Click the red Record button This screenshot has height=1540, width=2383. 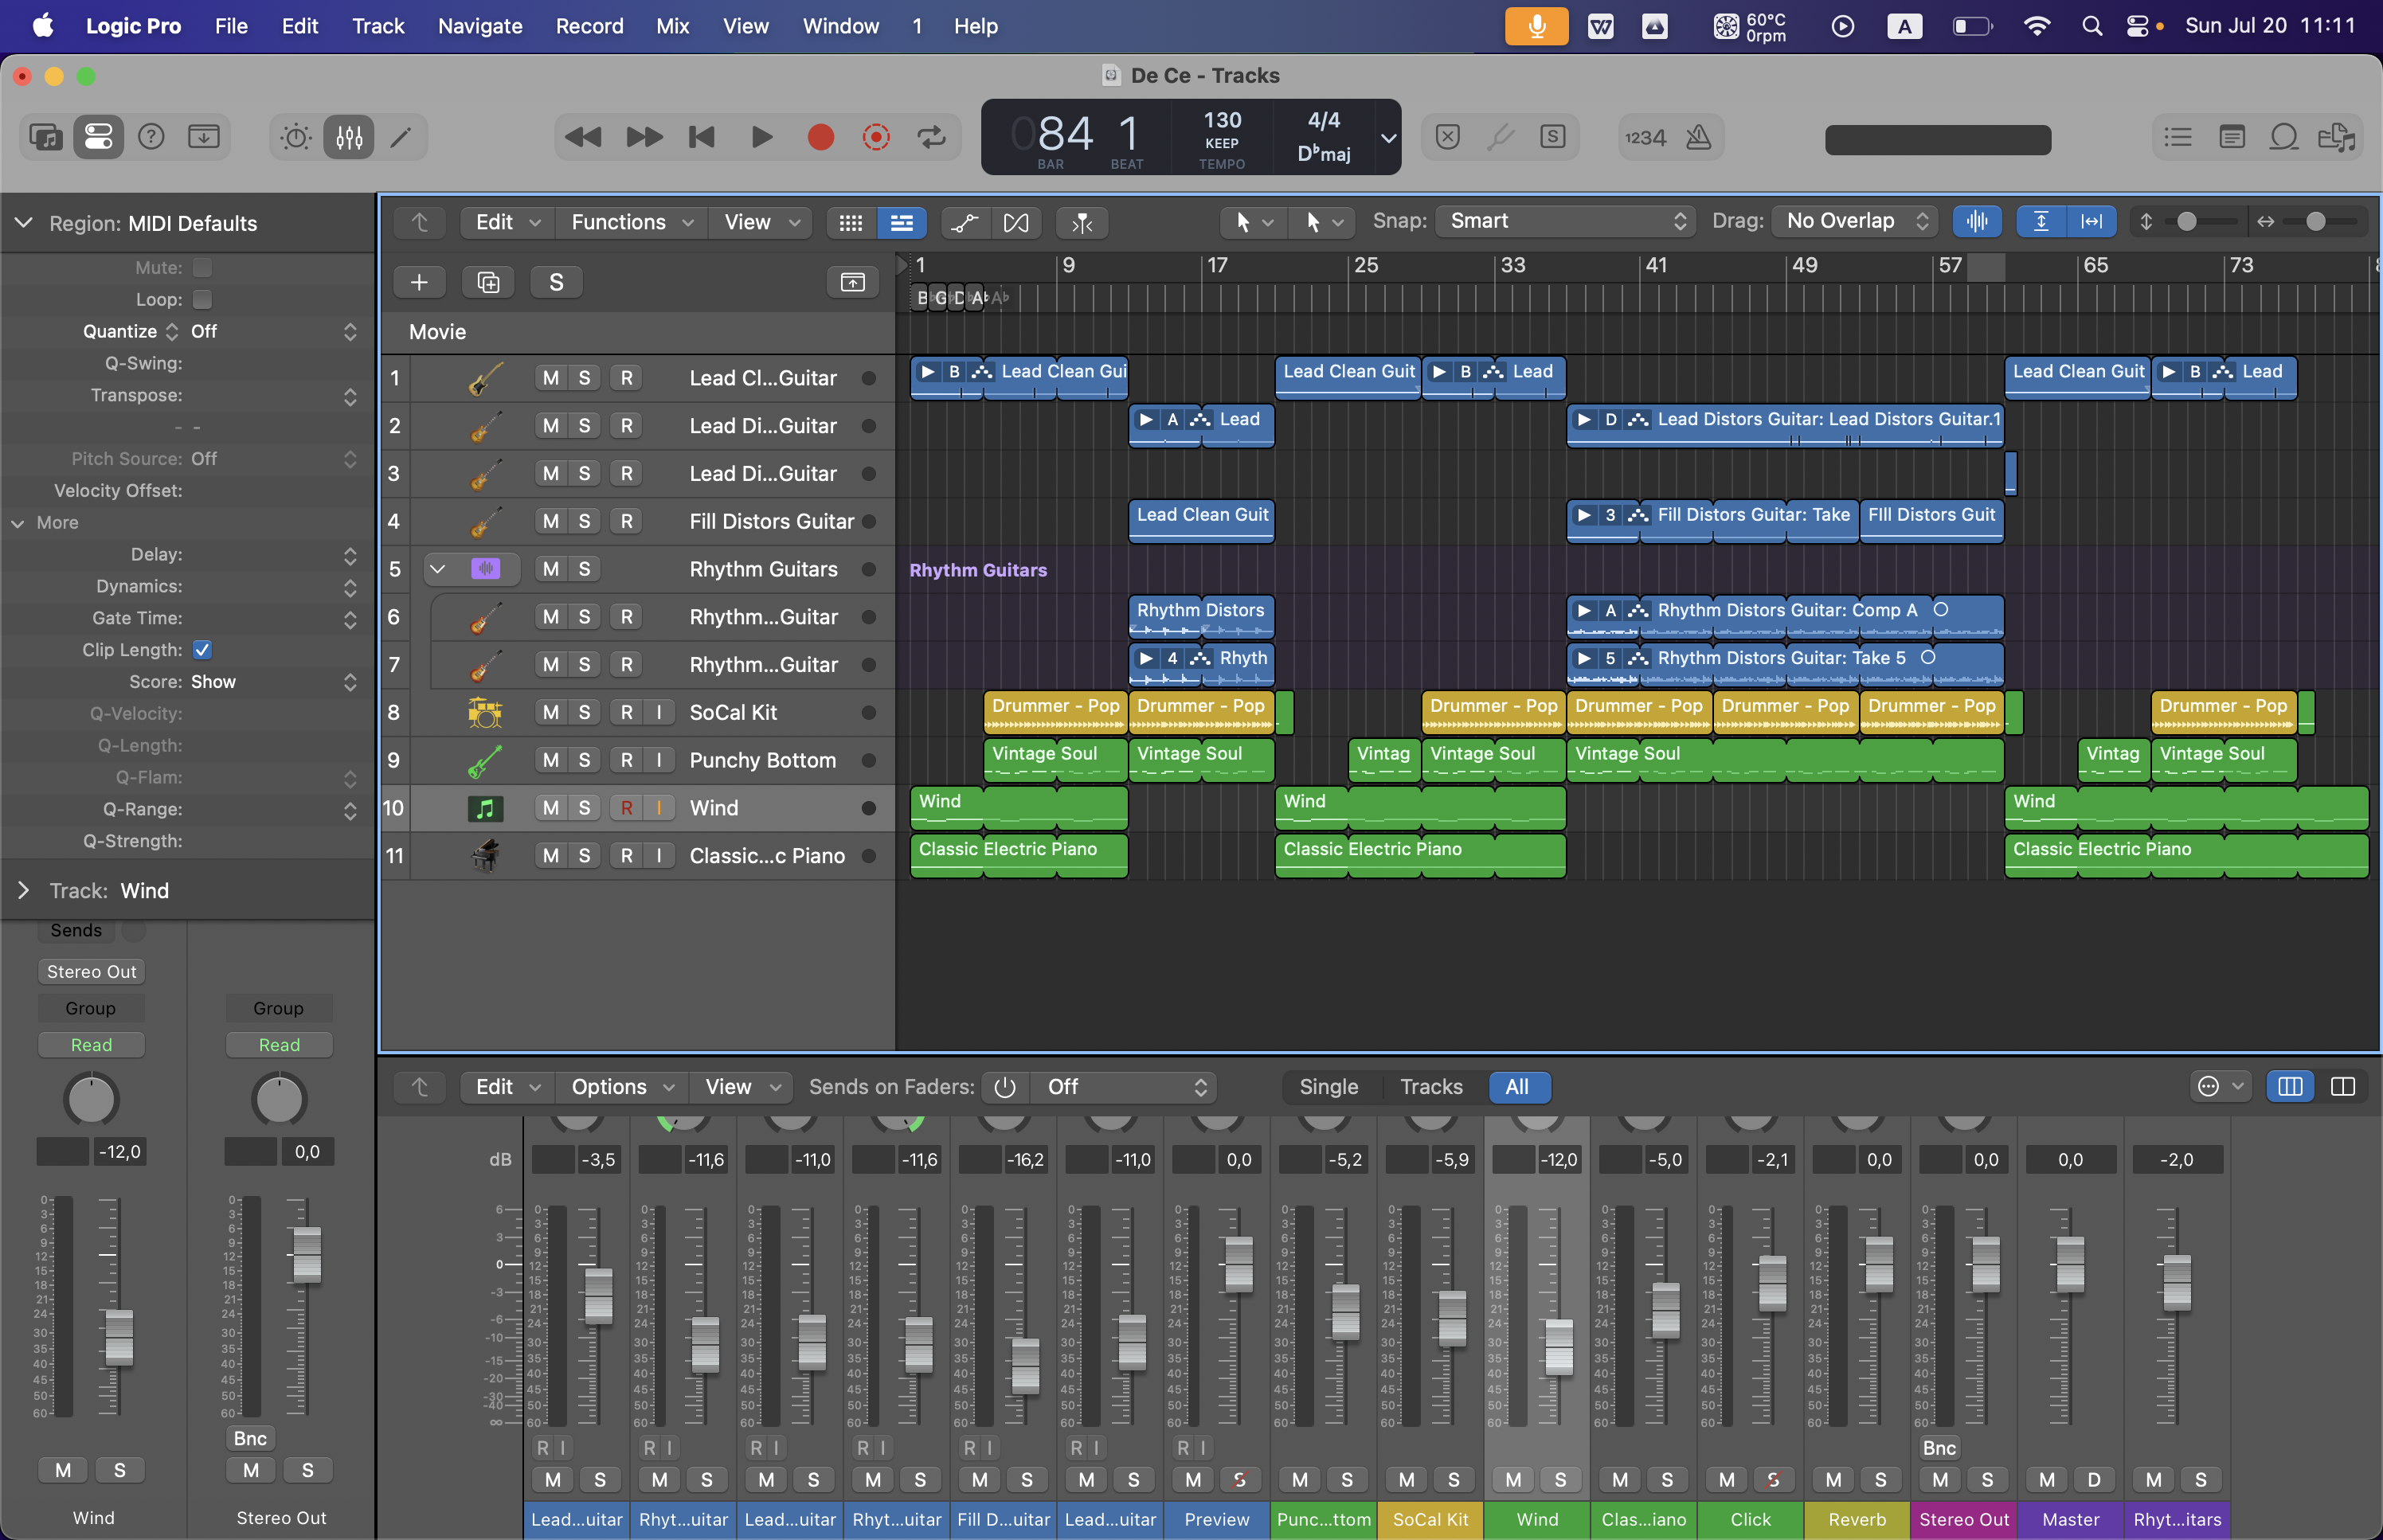click(820, 137)
